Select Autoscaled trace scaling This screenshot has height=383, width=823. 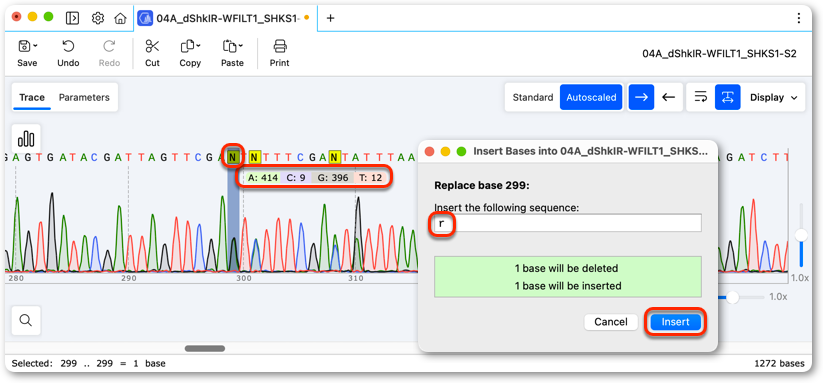591,98
